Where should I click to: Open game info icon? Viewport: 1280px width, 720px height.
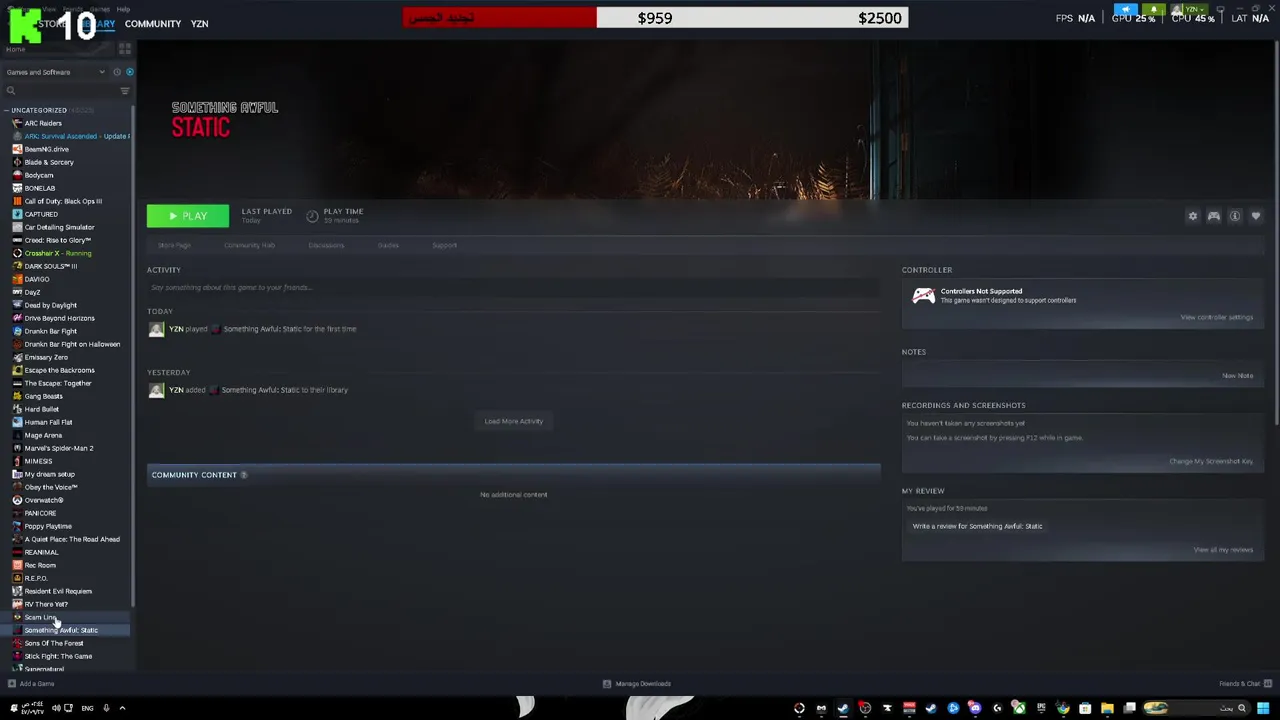pos(1235,216)
